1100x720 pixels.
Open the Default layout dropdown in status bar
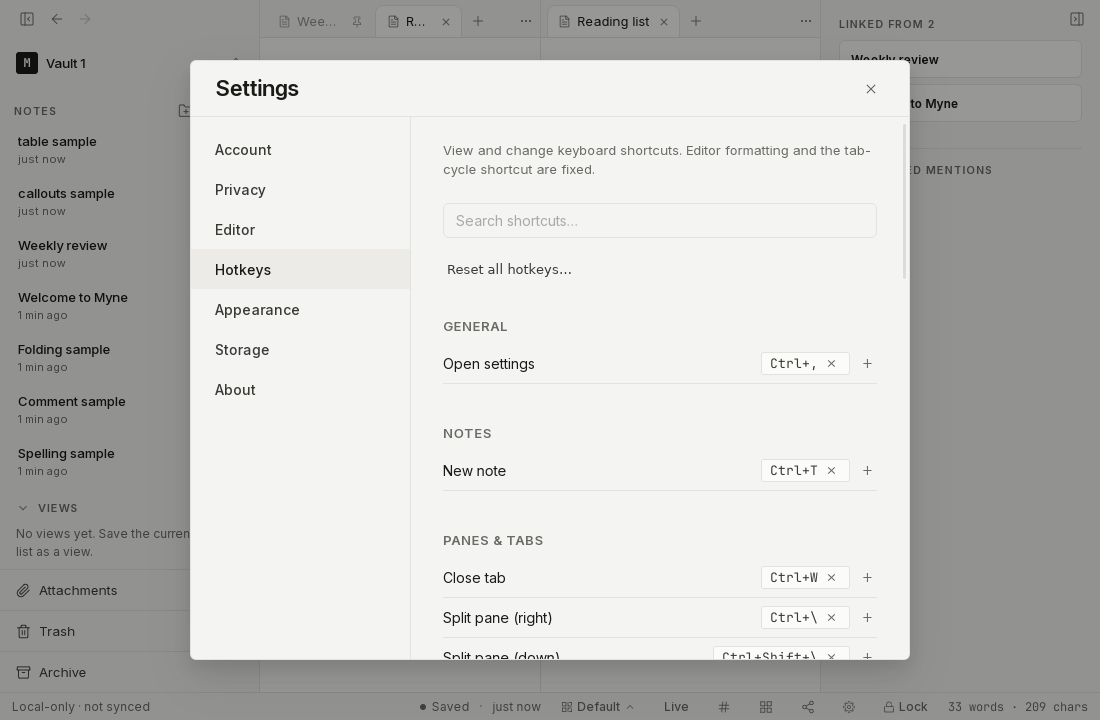598,707
